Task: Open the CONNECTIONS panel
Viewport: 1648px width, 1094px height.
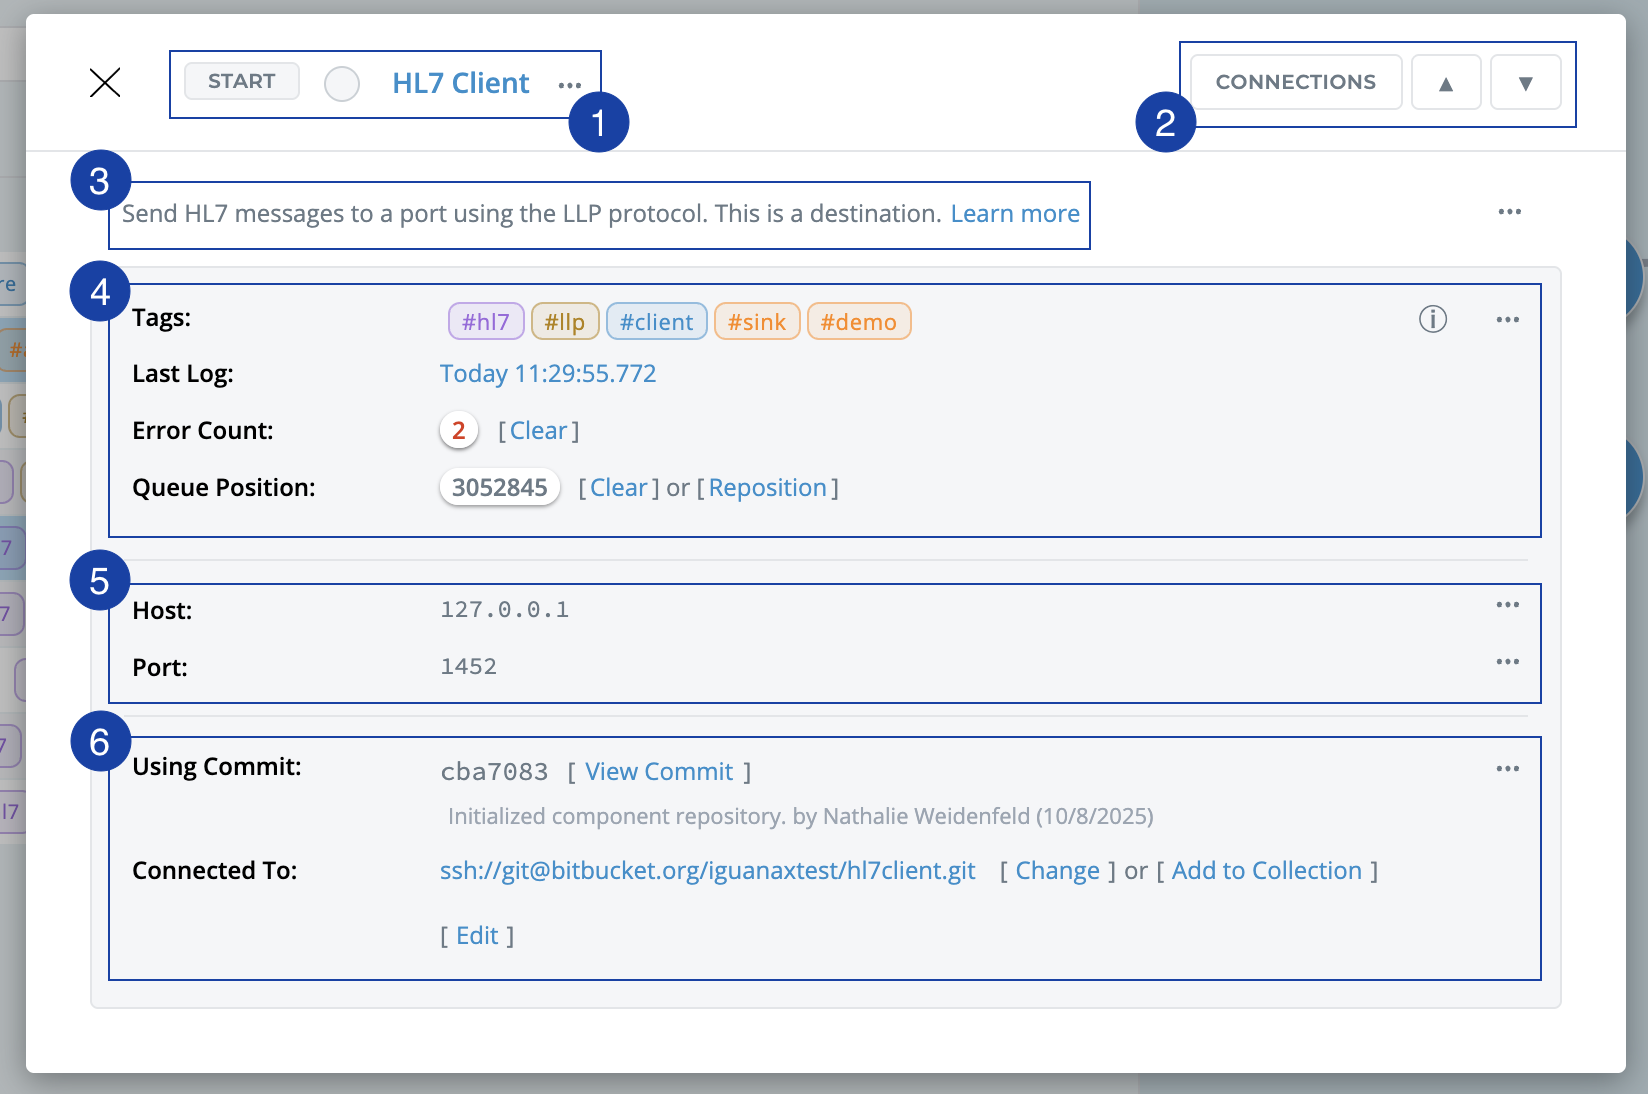Action: coord(1295,82)
